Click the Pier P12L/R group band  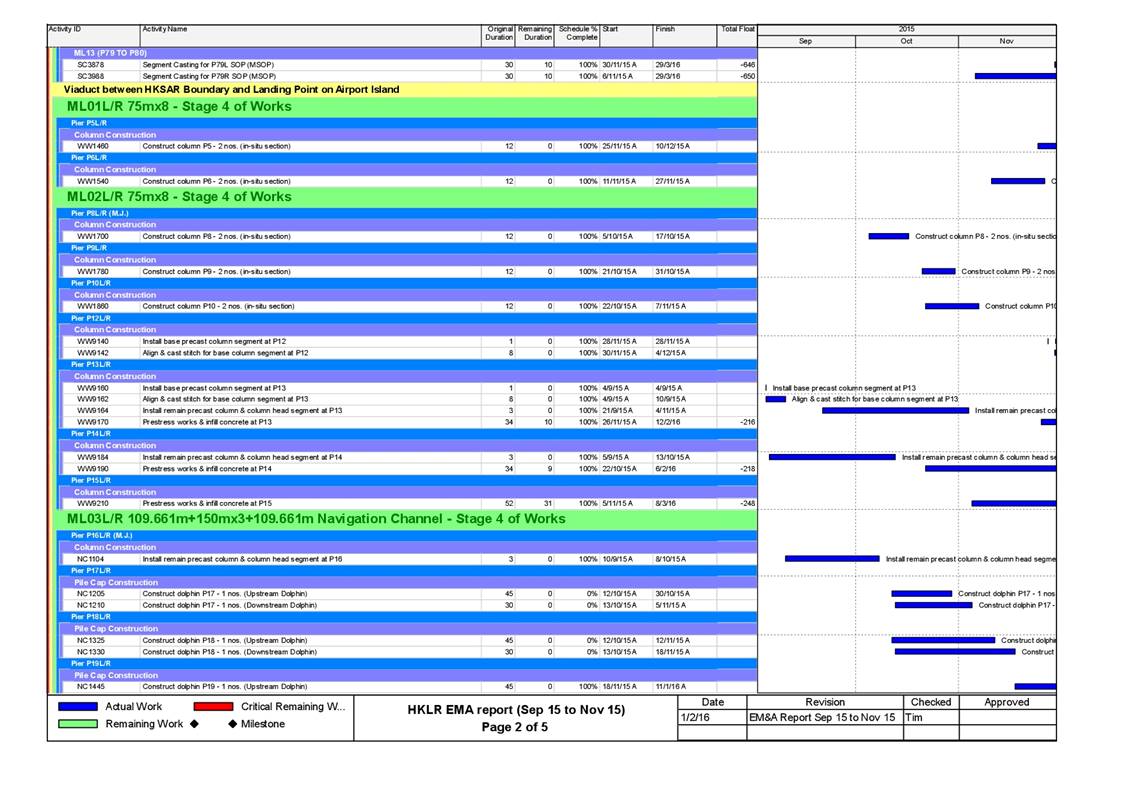point(407,318)
